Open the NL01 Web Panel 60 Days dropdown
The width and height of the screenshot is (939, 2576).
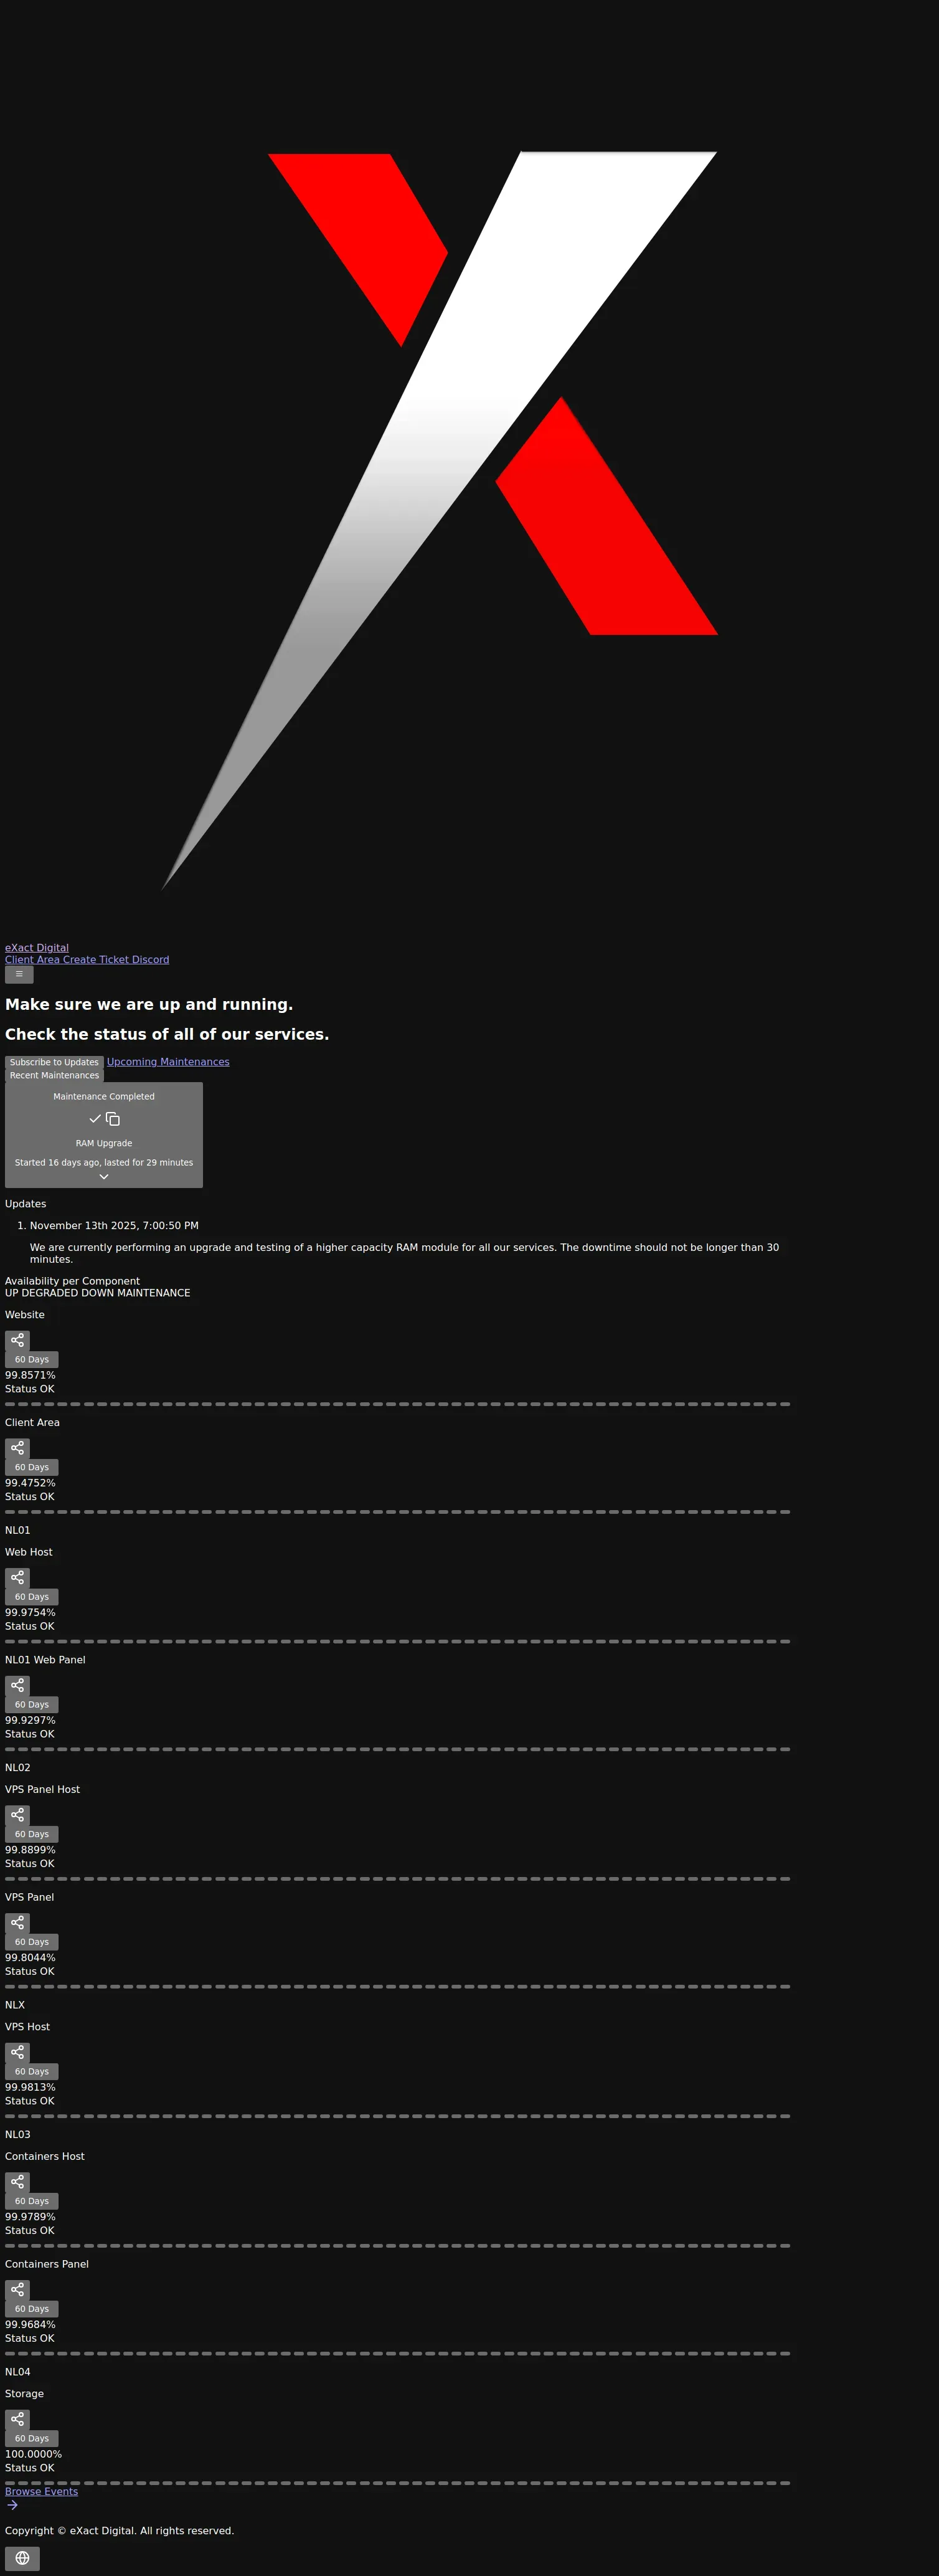(x=32, y=1705)
